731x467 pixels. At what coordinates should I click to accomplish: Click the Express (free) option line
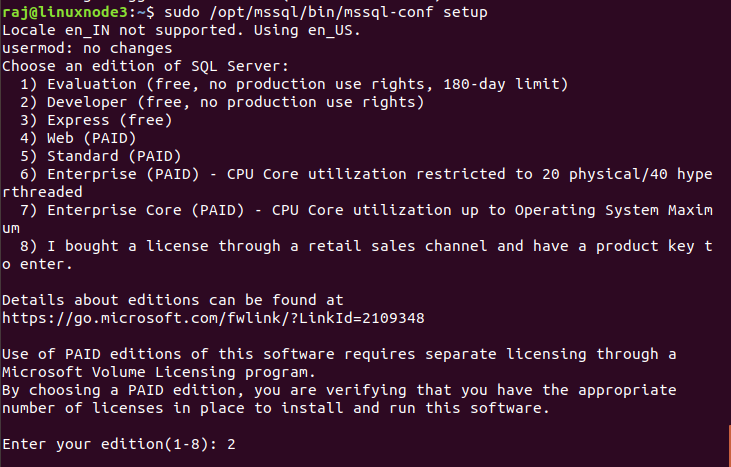(95, 119)
